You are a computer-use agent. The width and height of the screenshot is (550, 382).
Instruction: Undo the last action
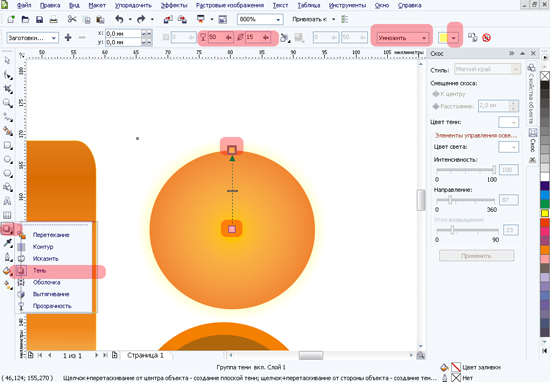[x=119, y=19]
